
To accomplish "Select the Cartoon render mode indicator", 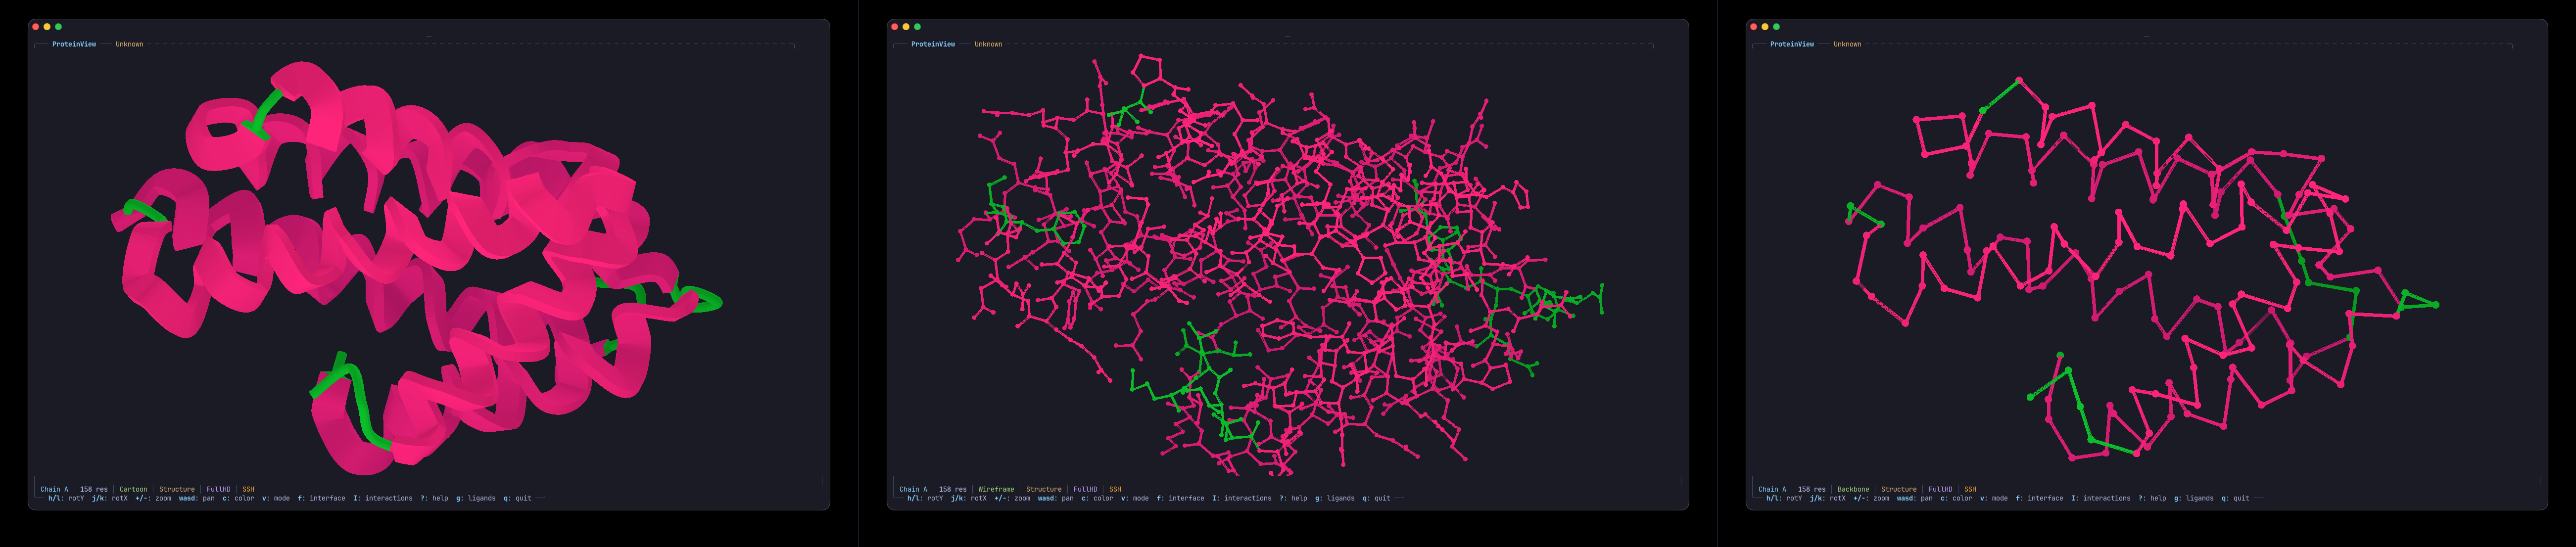I will 134,489.
